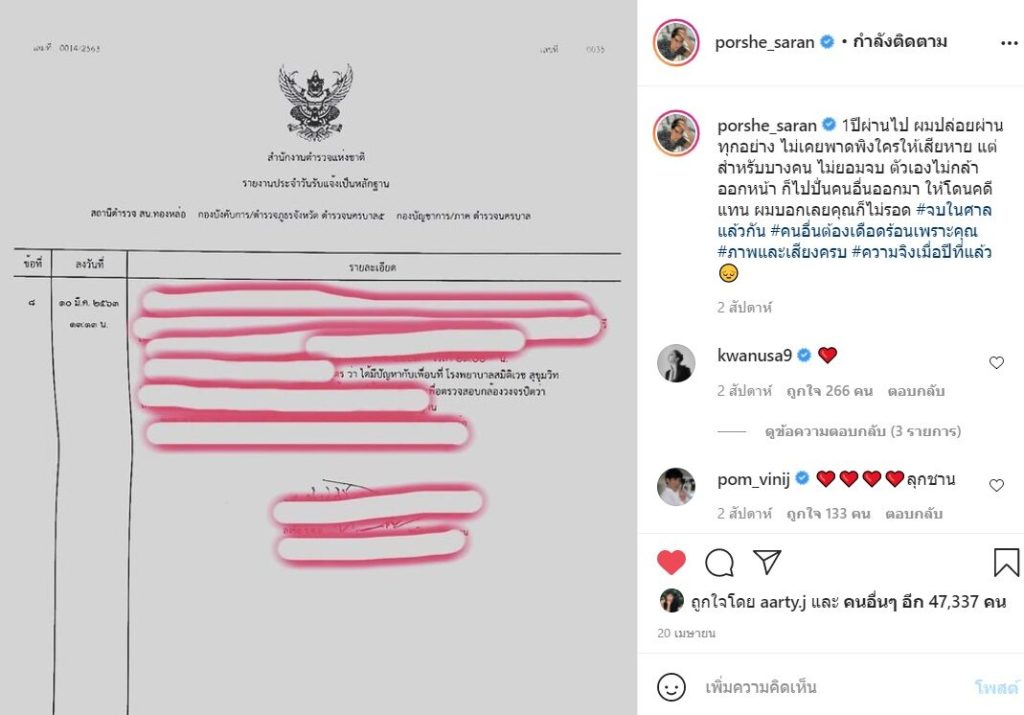The width and height of the screenshot is (1024, 715).
Task: Like kwanusa9's comment heart
Action: pos(996,362)
